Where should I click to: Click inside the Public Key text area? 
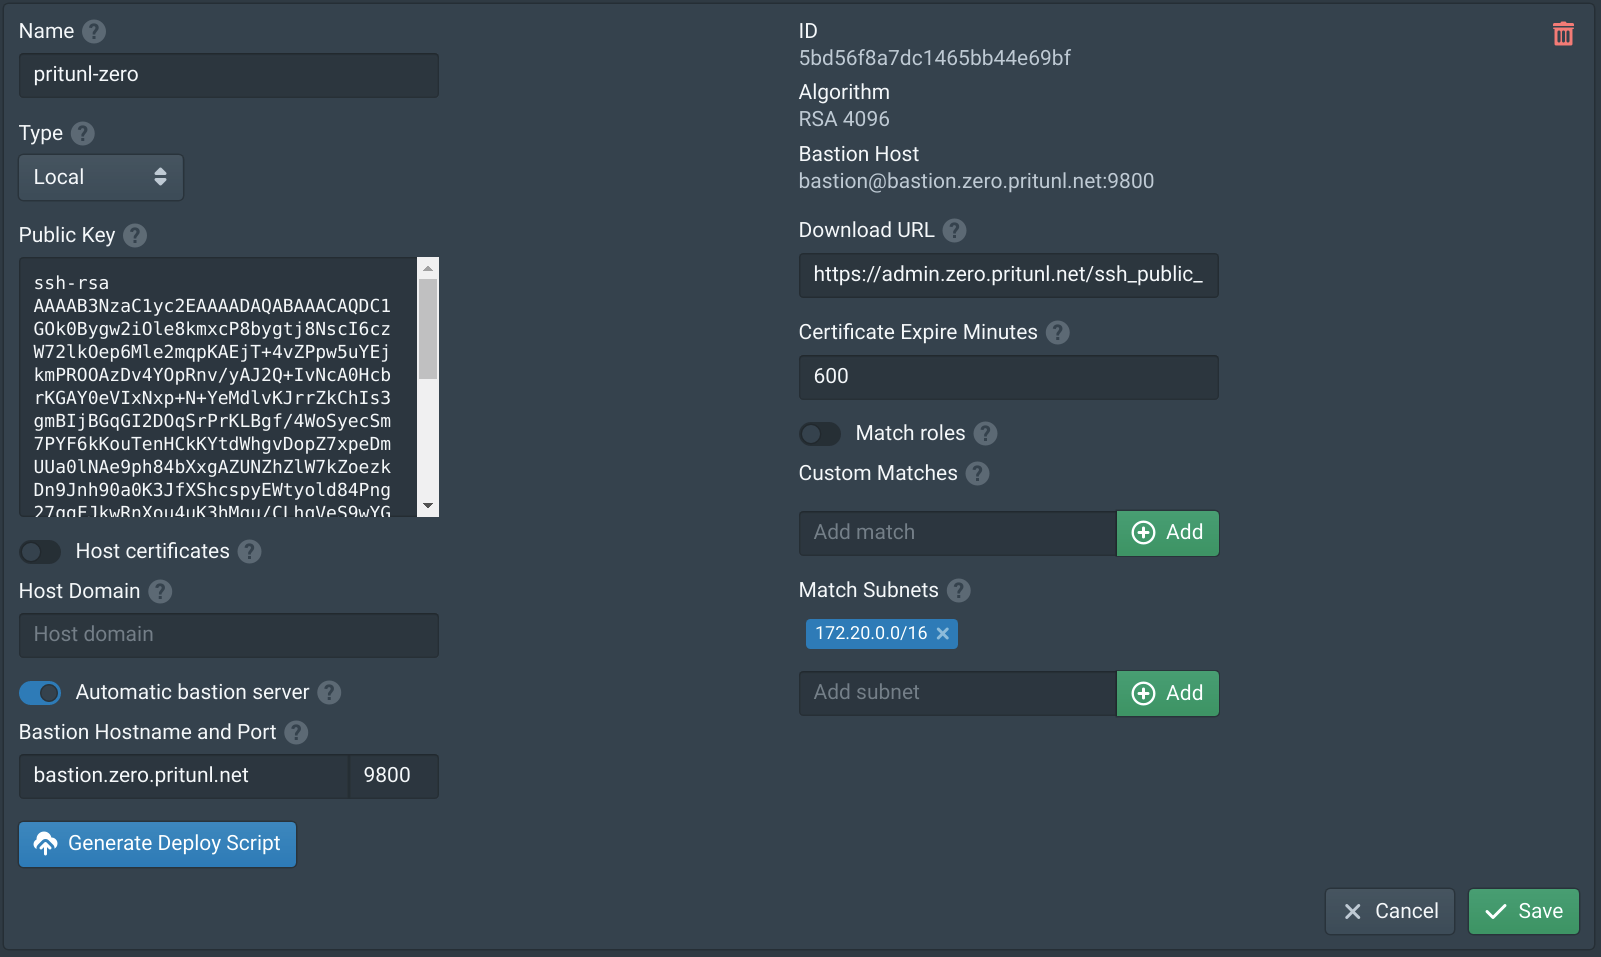click(x=218, y=387)
